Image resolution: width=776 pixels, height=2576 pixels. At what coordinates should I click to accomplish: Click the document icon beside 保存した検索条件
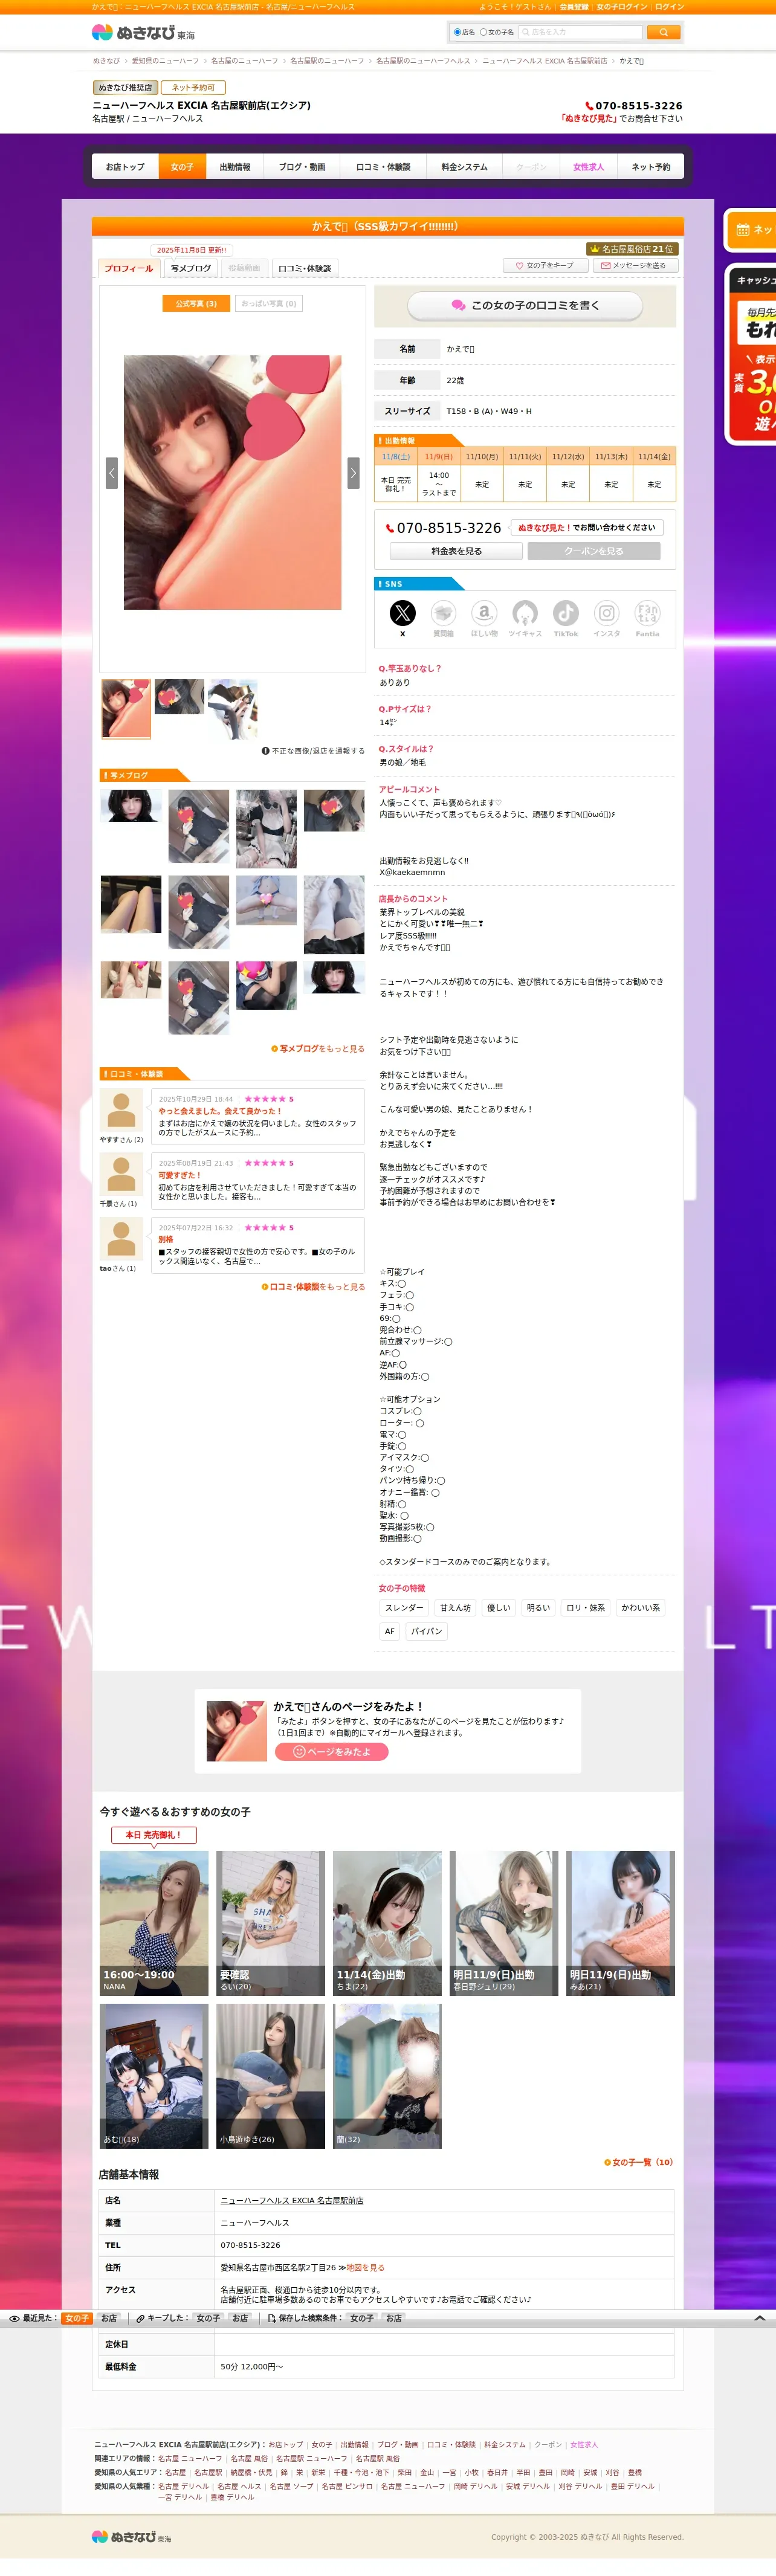(272, 2318)
